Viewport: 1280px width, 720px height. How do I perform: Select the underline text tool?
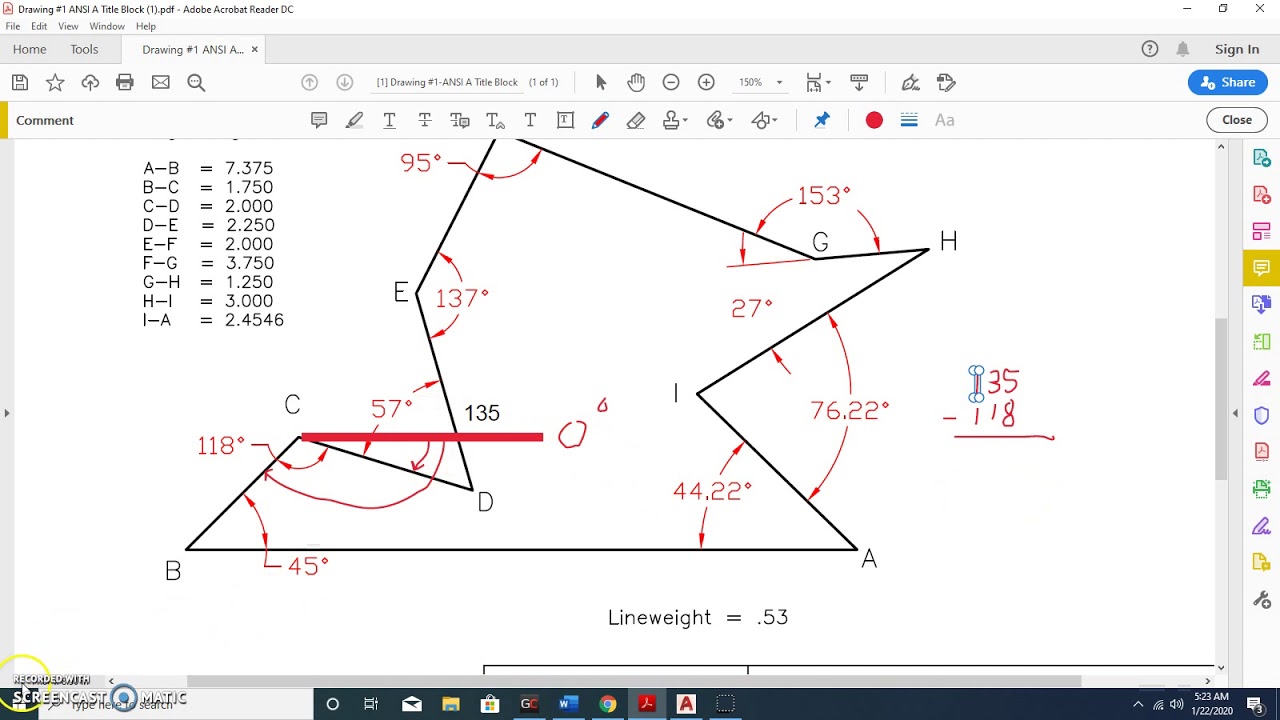(x=389, y=120)
